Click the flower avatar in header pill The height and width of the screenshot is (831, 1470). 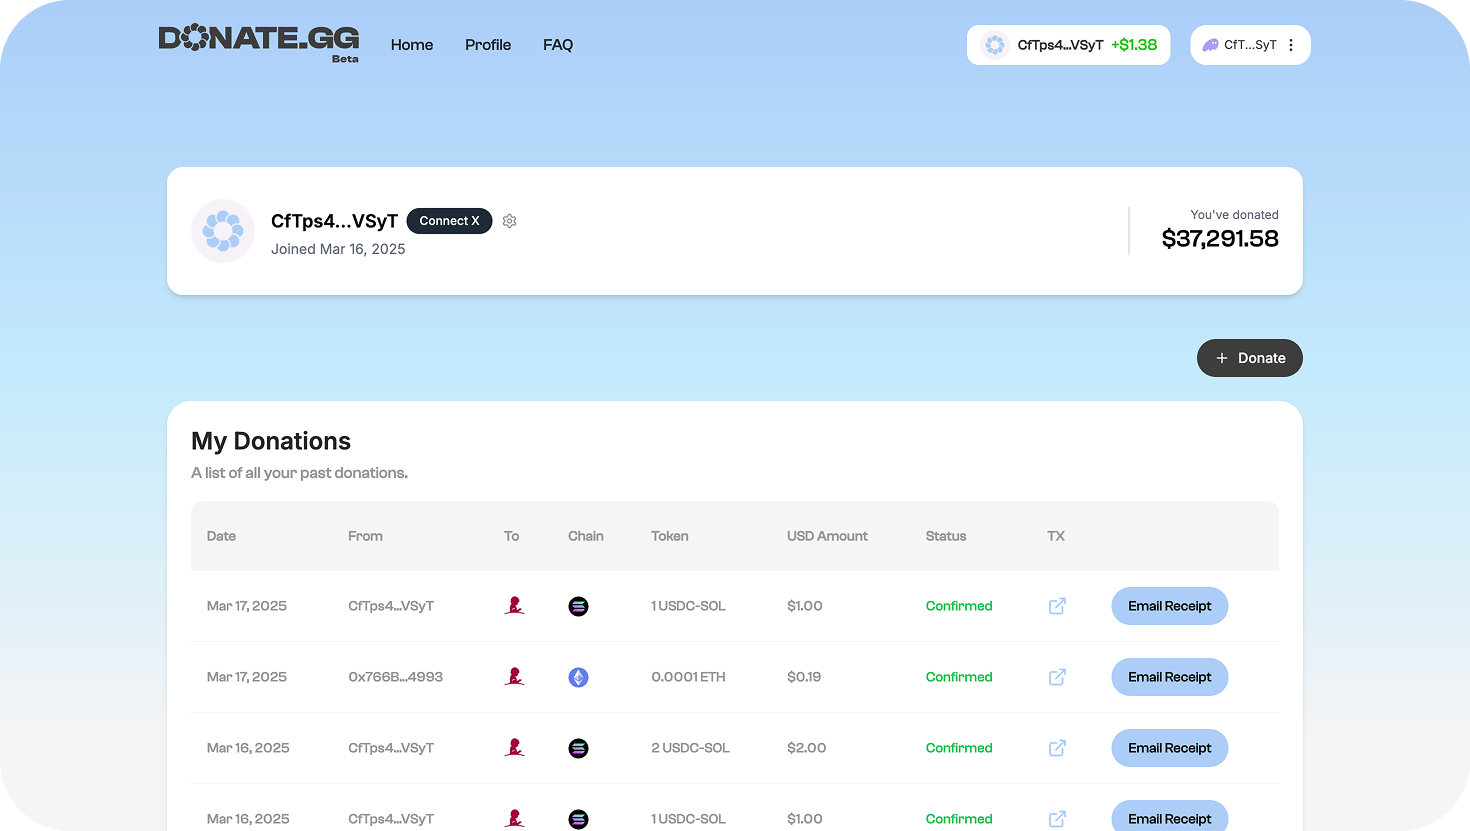[x=994, y=45]
